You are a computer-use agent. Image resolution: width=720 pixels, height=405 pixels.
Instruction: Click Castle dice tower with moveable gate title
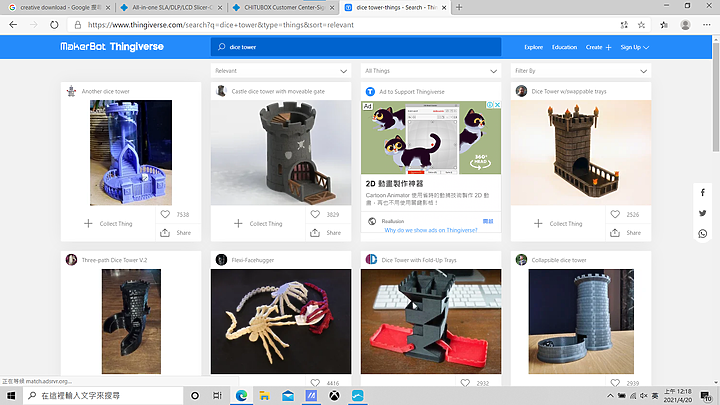278,91
